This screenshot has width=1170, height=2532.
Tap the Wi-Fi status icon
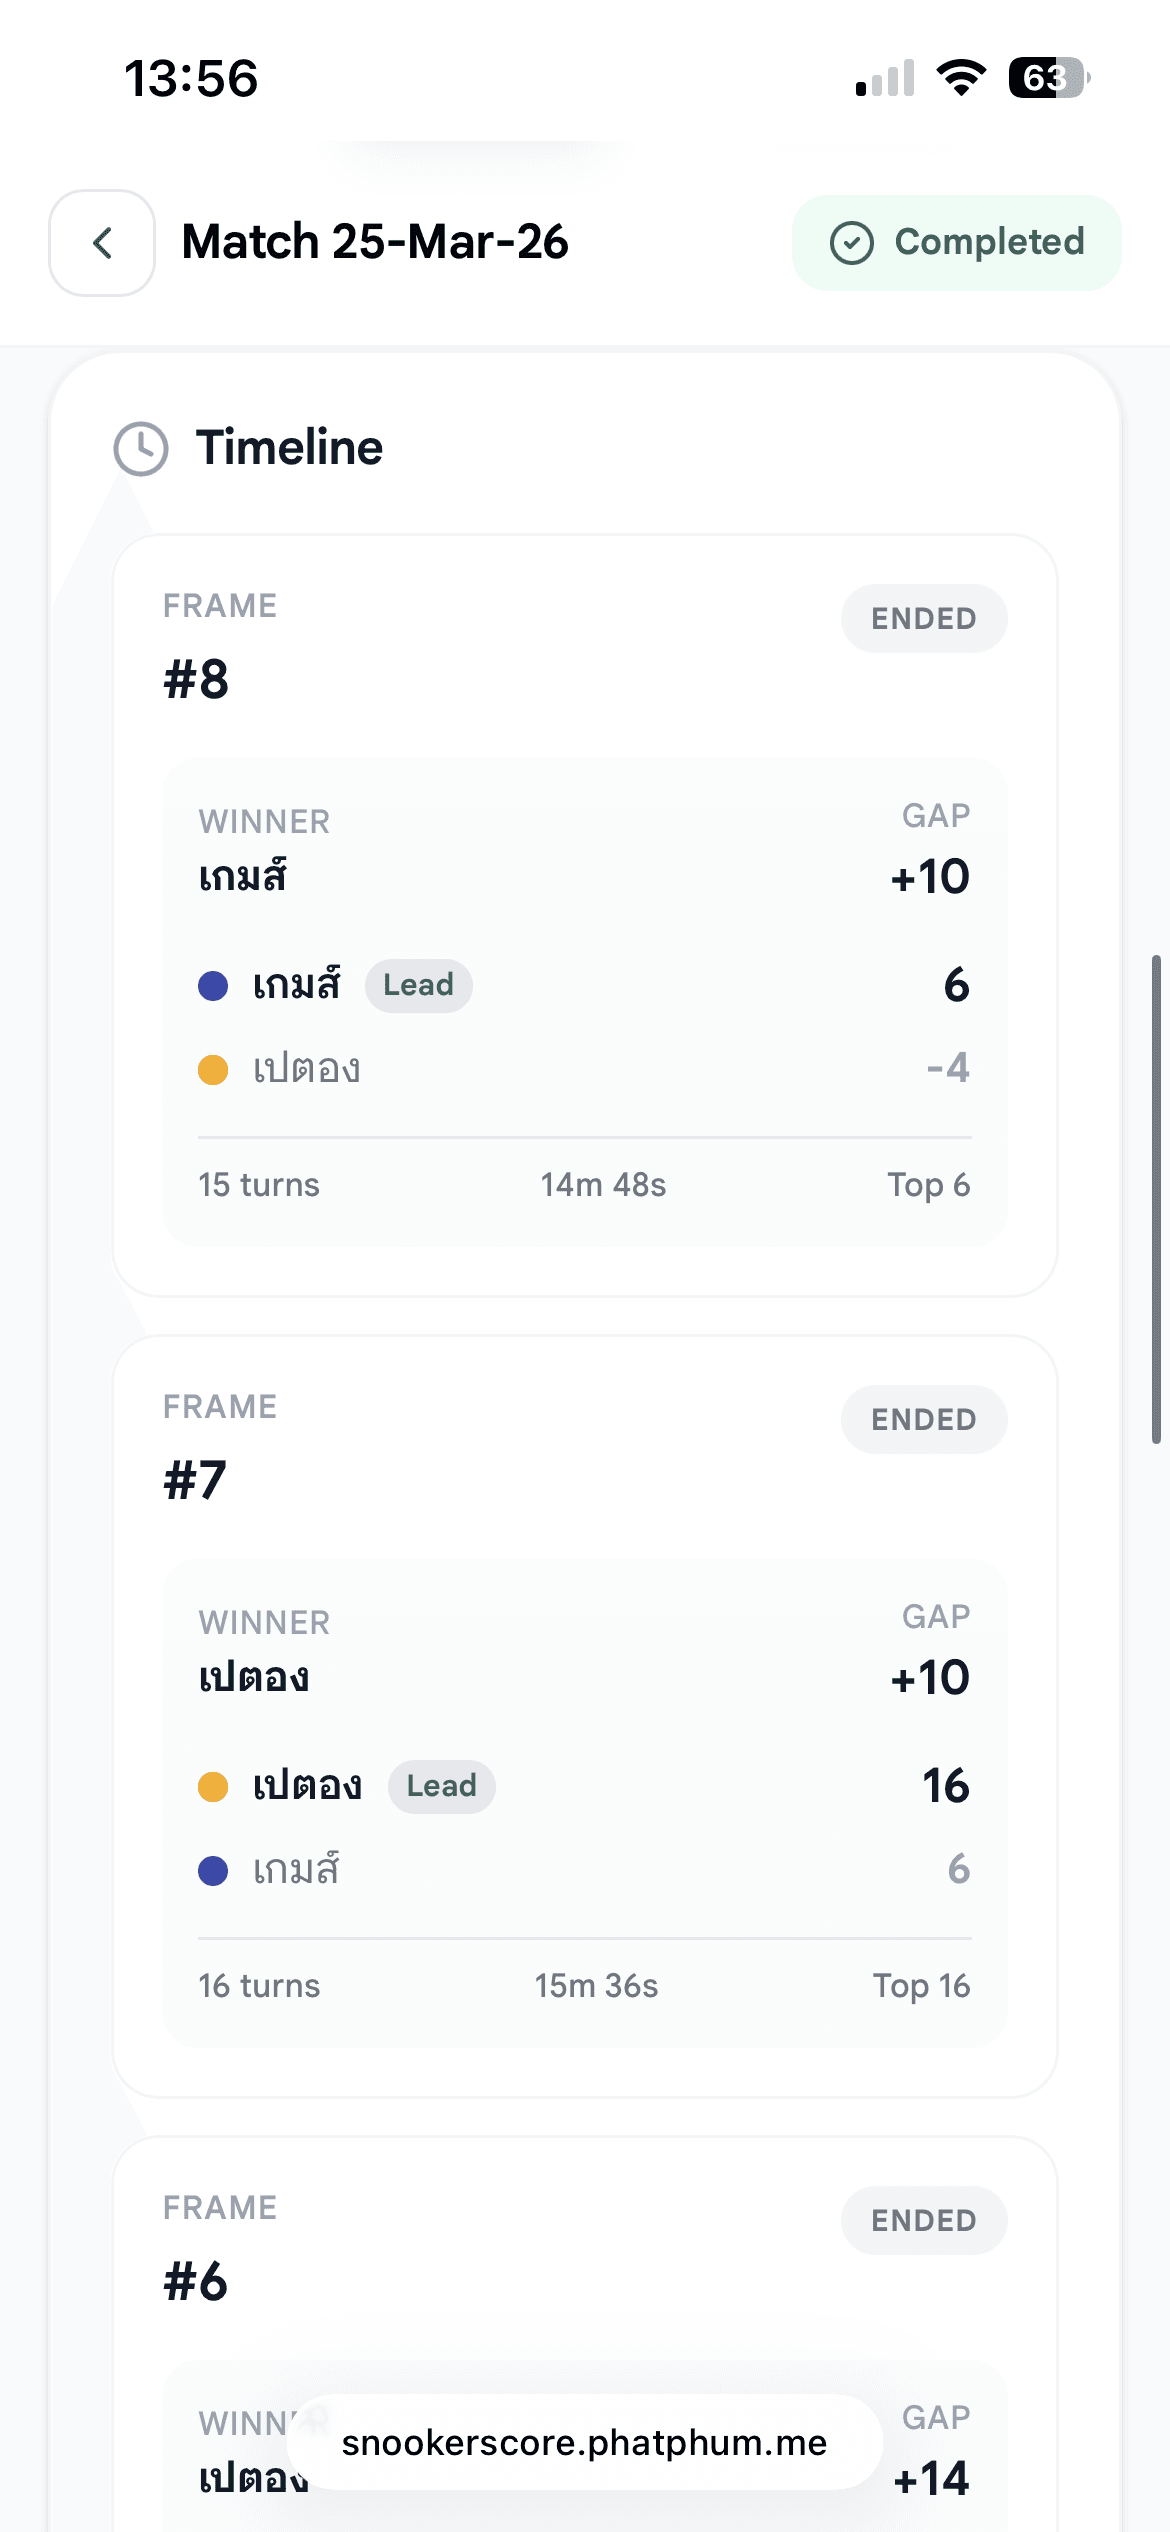[x=961, y=78]
